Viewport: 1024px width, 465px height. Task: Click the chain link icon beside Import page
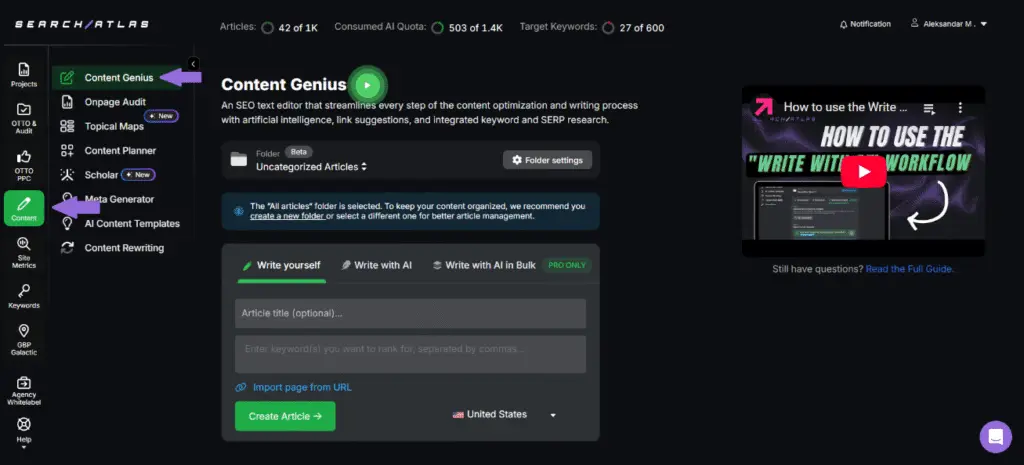(241, 387)
